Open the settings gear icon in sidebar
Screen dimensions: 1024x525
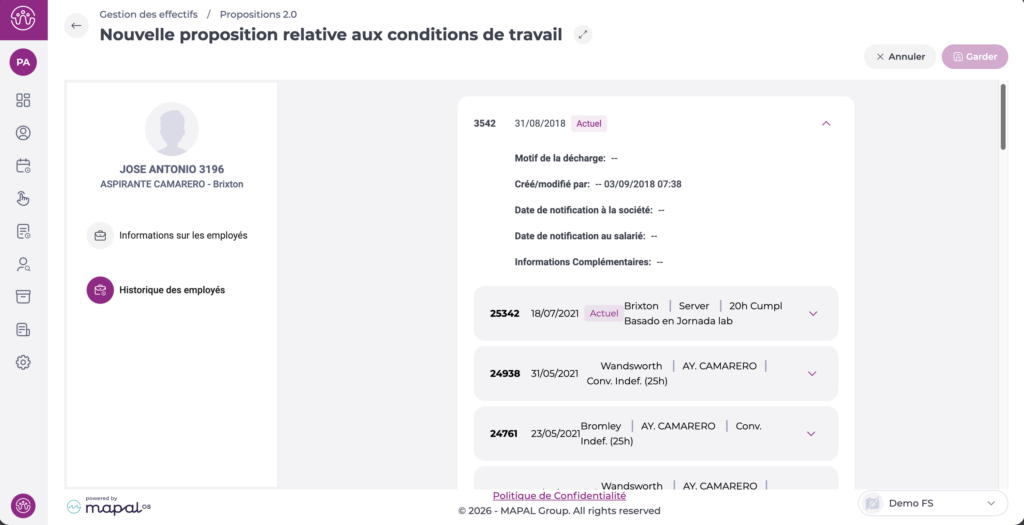(23, 362)
